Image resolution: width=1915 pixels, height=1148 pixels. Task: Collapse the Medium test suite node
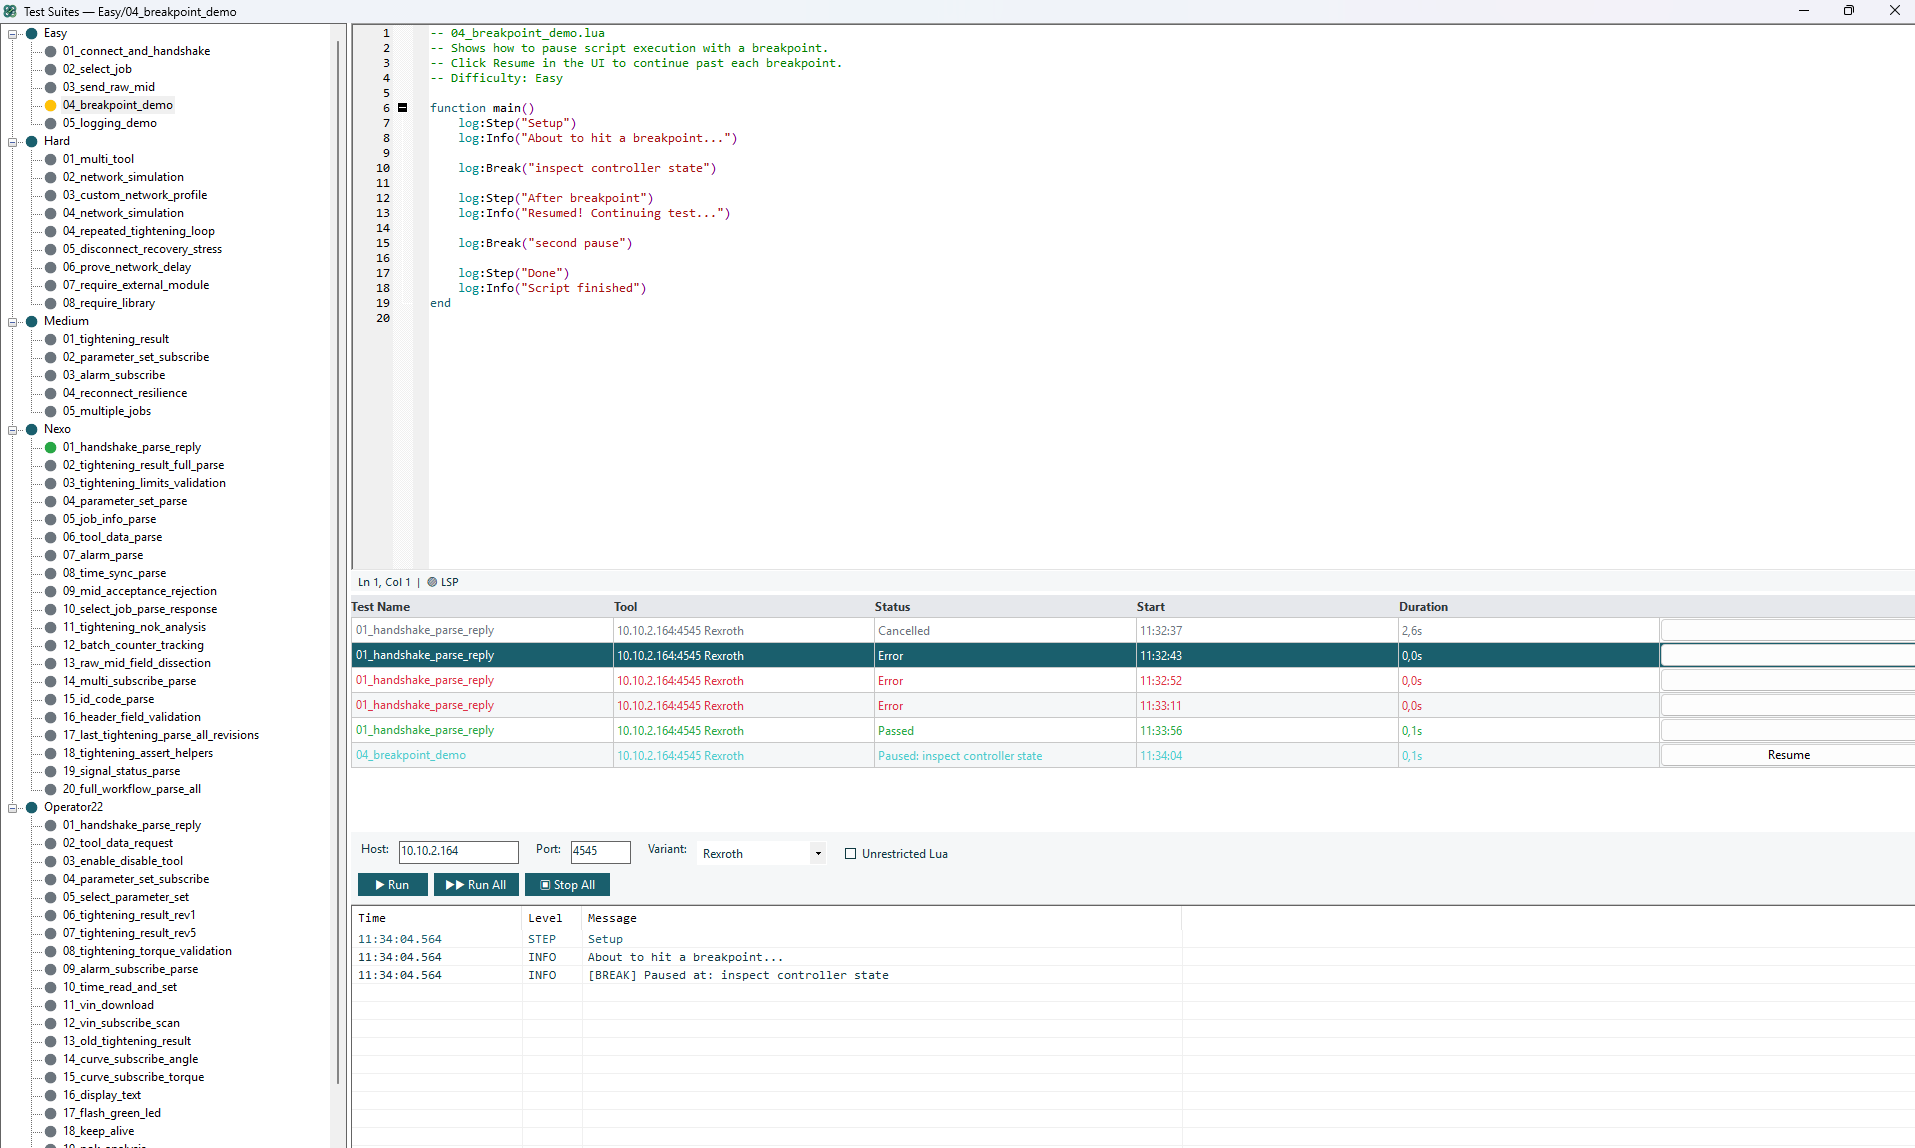13,321
